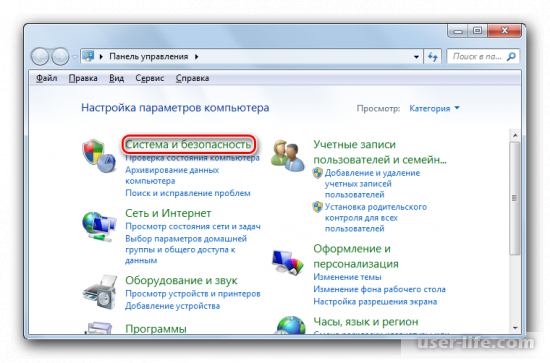The height and width of the screenshot is (363, 550).
Task: Click Установка родительского контроля link
Action: (375, 217)
